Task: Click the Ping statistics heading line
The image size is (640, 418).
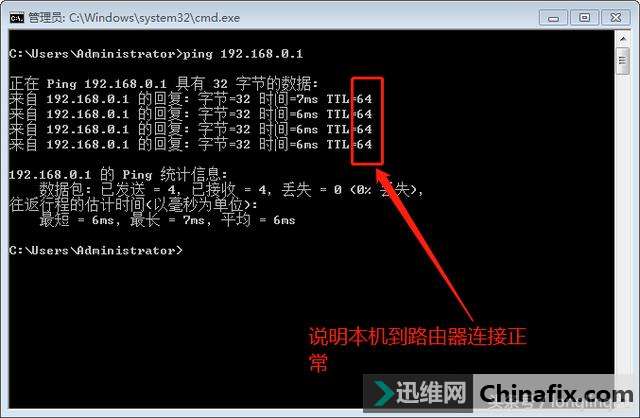Action: [x=118, y=175]
